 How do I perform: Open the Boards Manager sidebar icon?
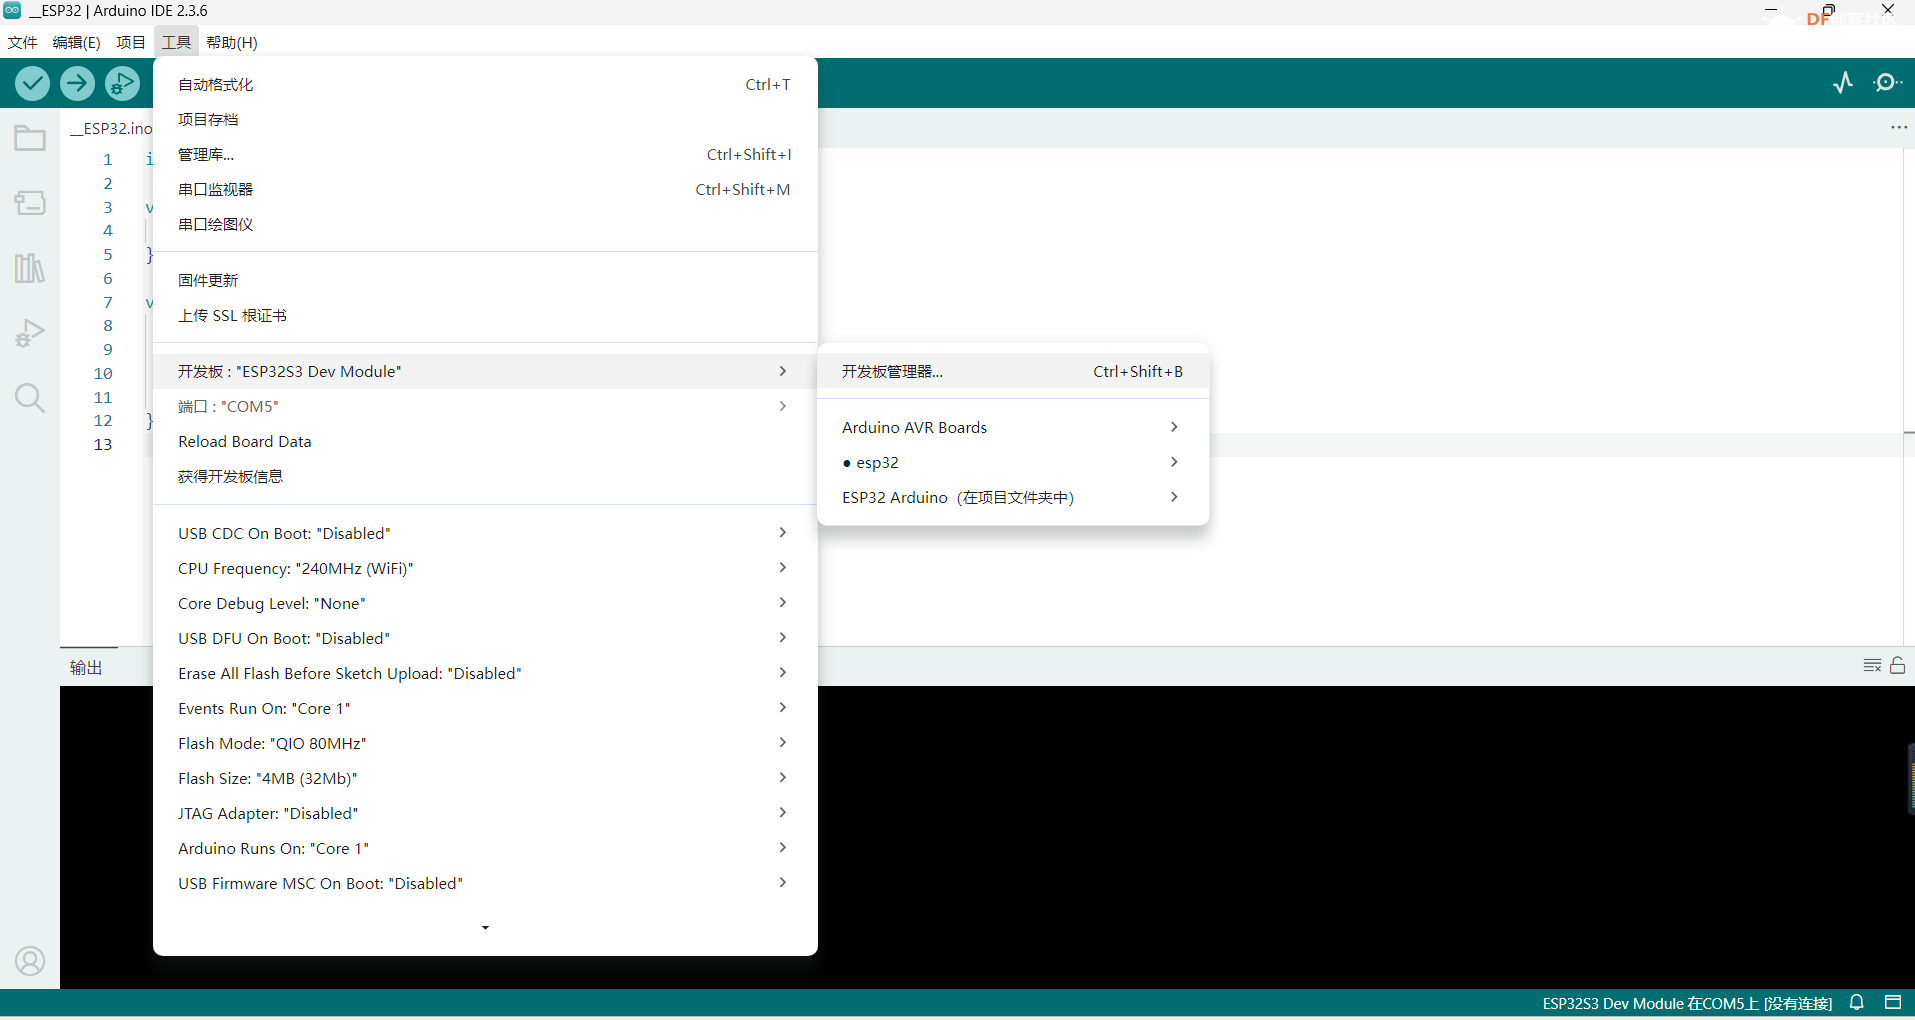[x=30, y=203]
